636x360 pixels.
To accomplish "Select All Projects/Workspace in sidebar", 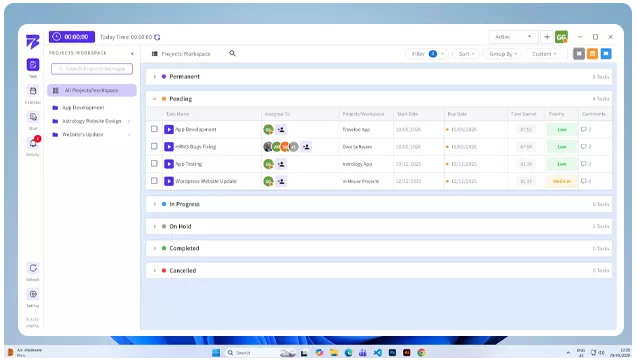I will (x=92, y=90).
